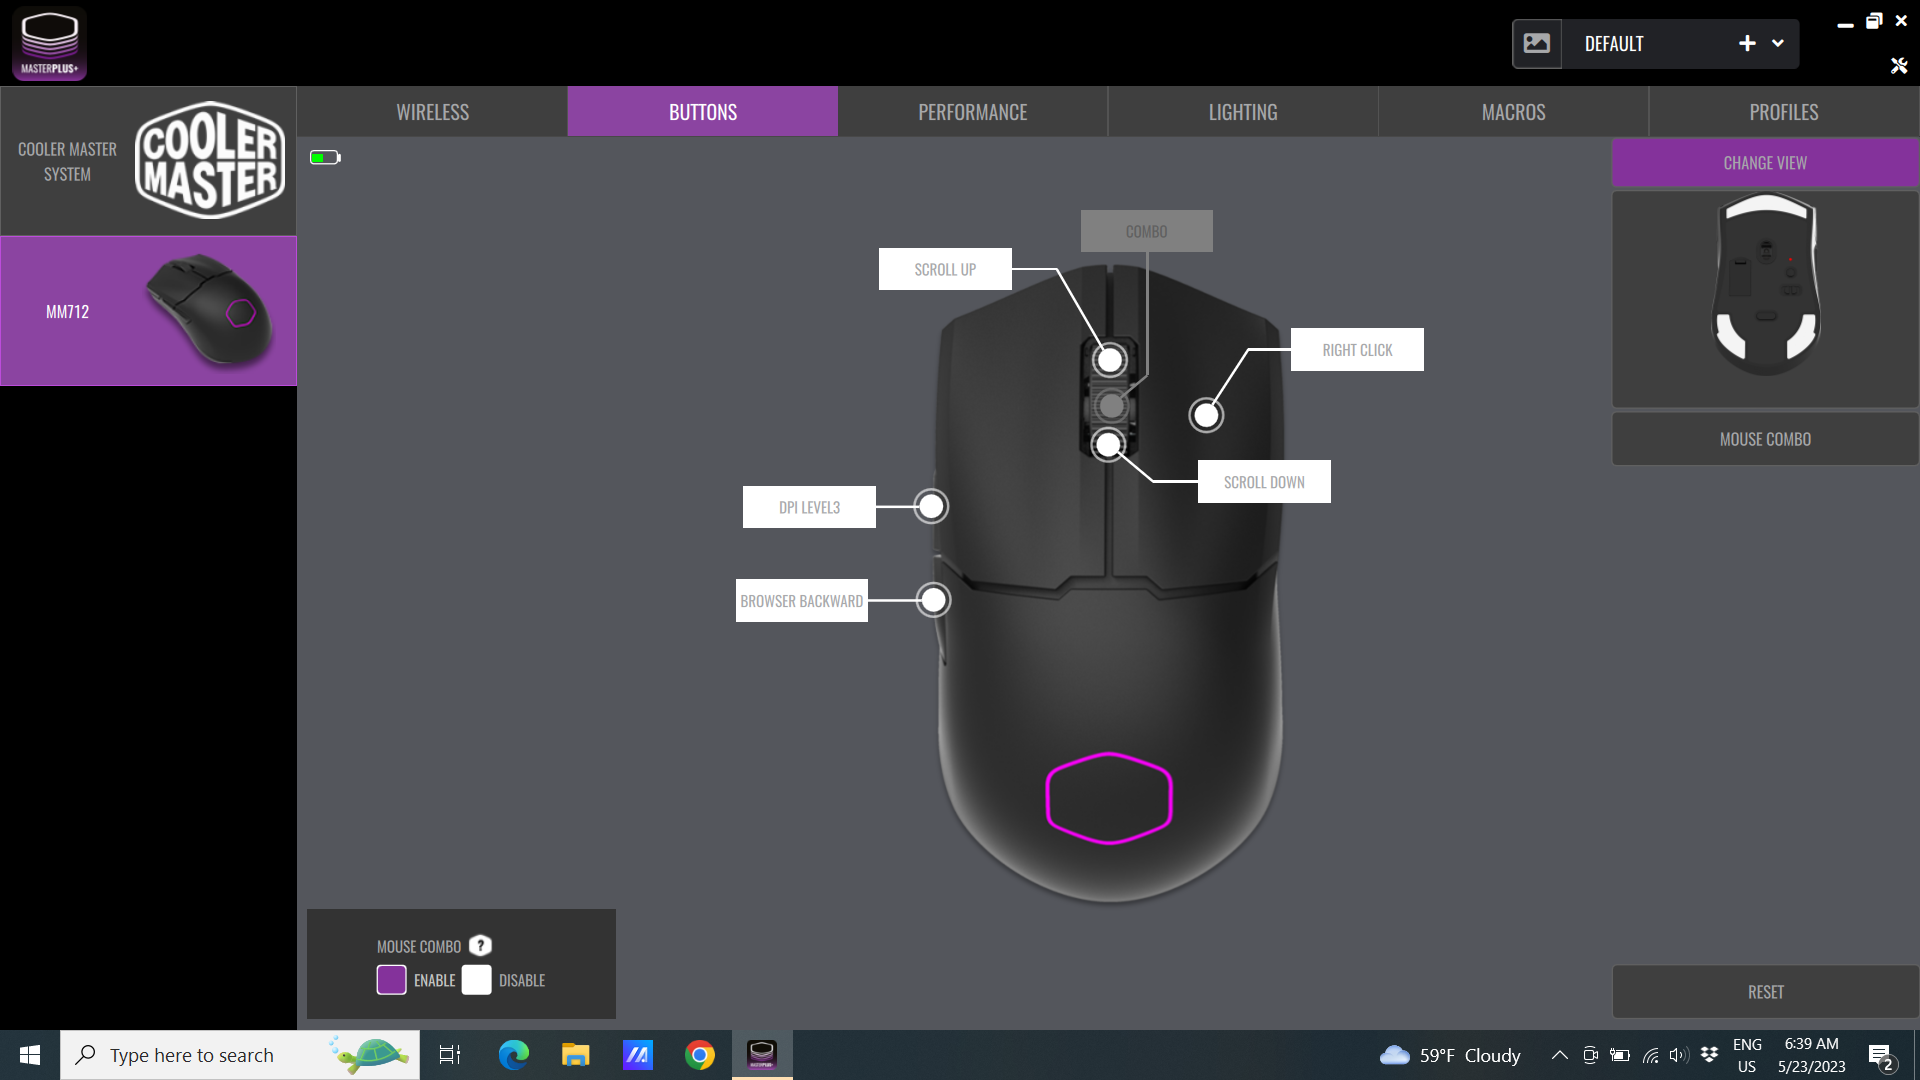Viewport: 1920px width, 1080px height.
Task: Open the Macros tab
Action: [1512, 111]
